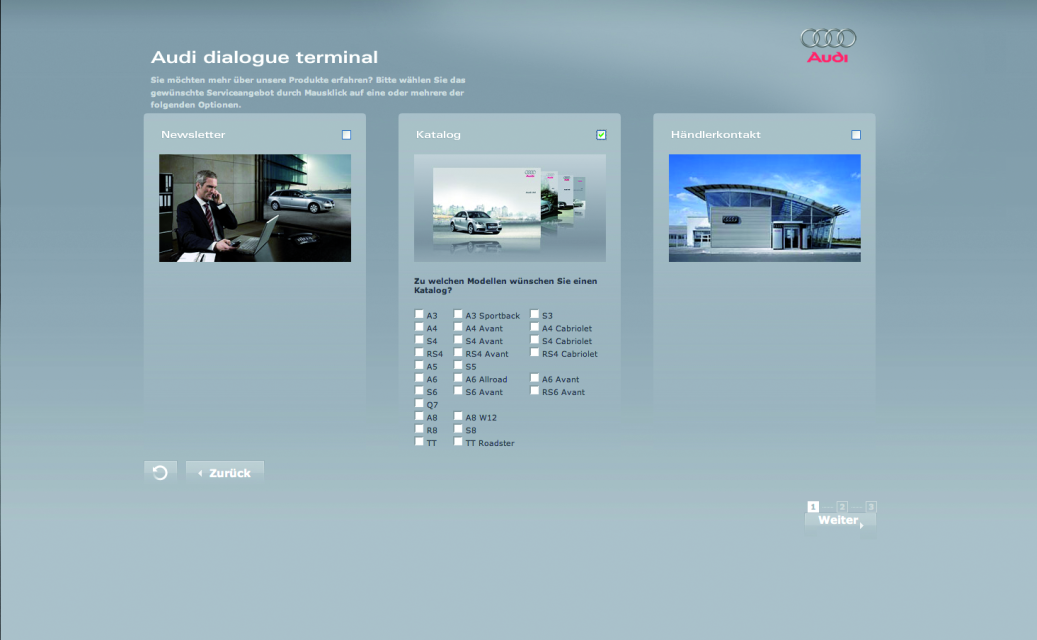Check the A6 checkbox

coord(419,378)
